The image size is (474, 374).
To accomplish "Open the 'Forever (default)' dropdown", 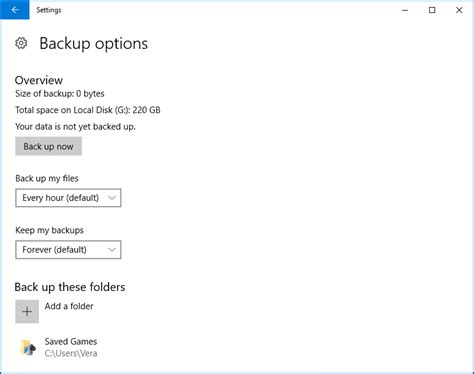I will coord(68,250).
